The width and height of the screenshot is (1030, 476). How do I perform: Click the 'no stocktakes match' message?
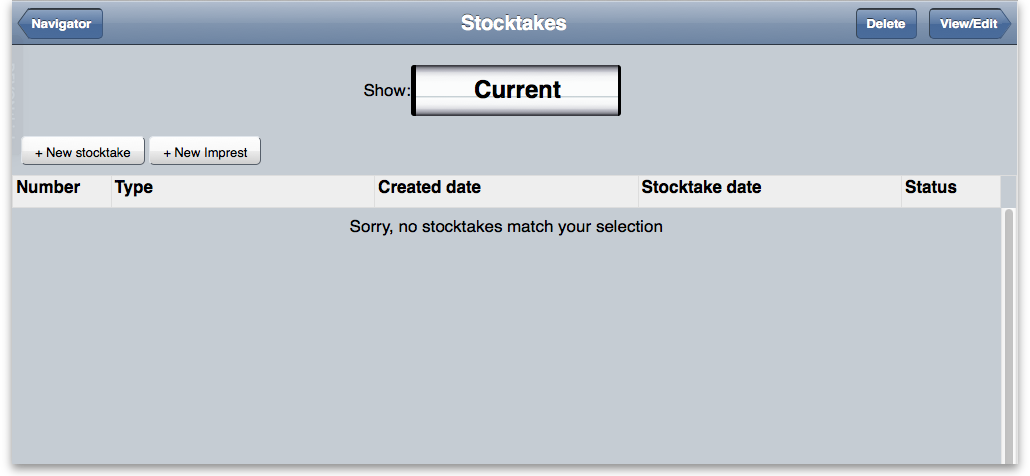pyautogui.click(x=506, y=227)
